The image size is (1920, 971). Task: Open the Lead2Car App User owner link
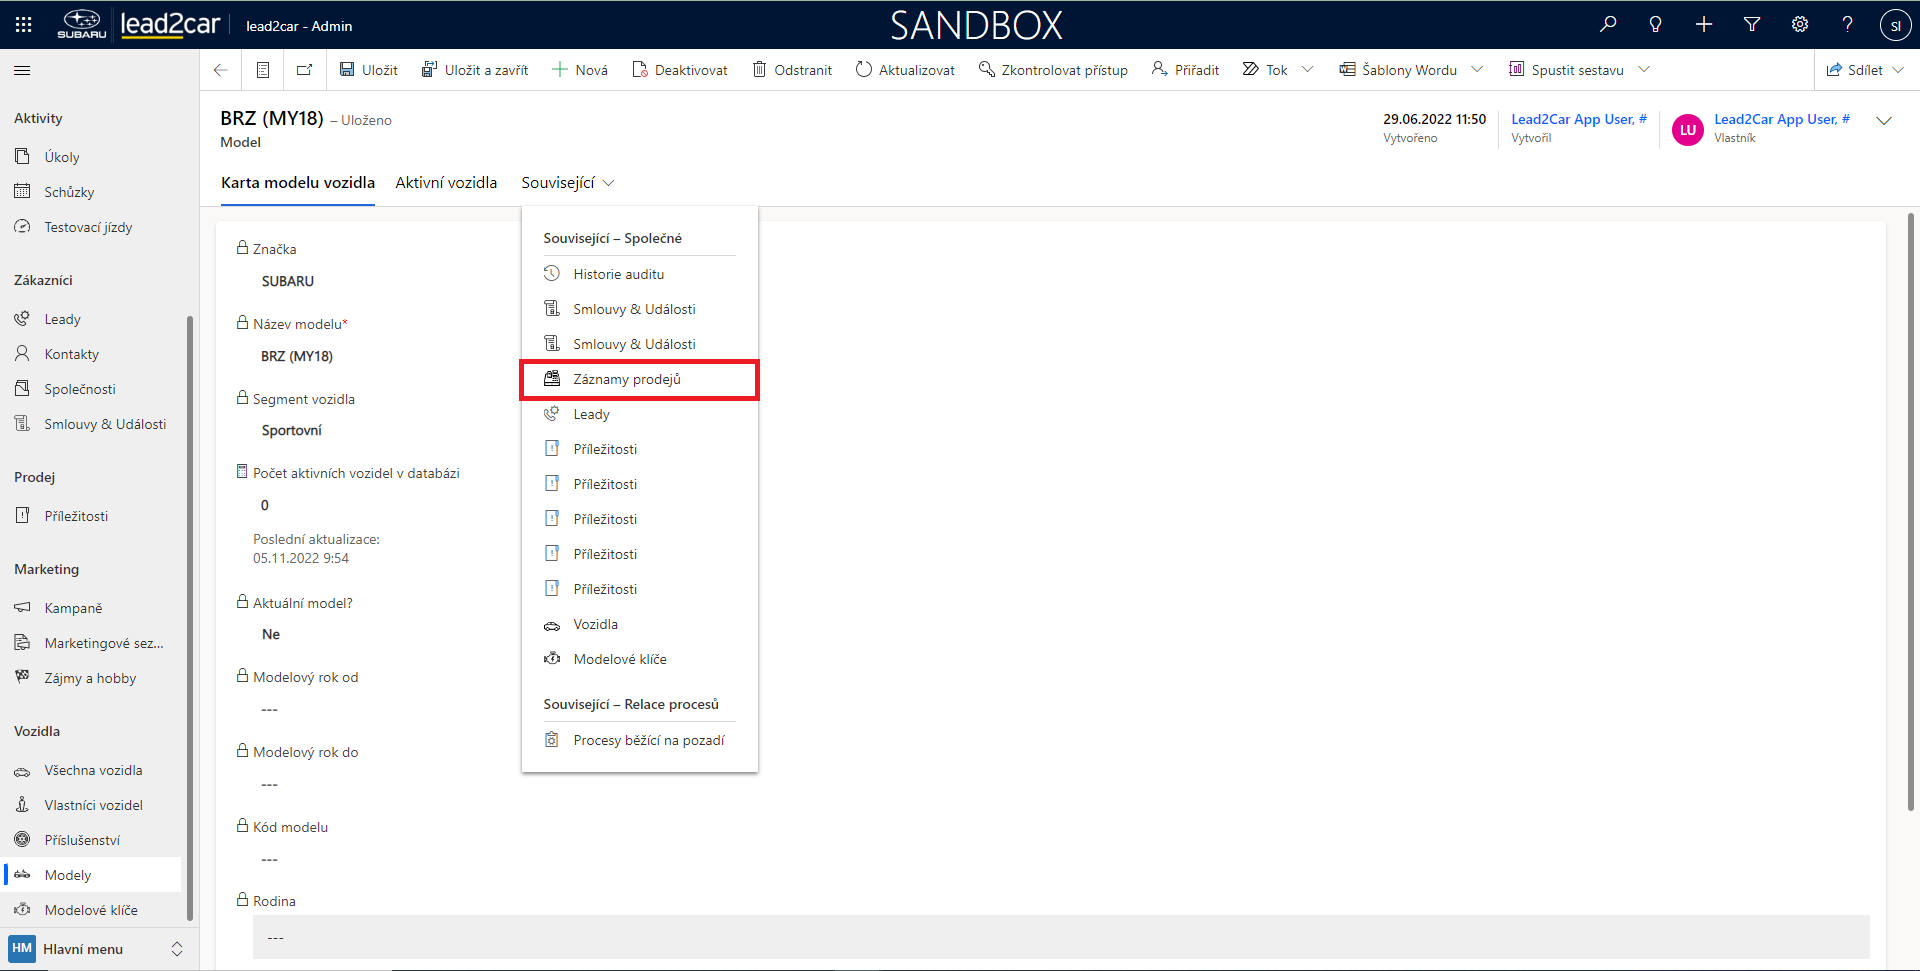1781,119
